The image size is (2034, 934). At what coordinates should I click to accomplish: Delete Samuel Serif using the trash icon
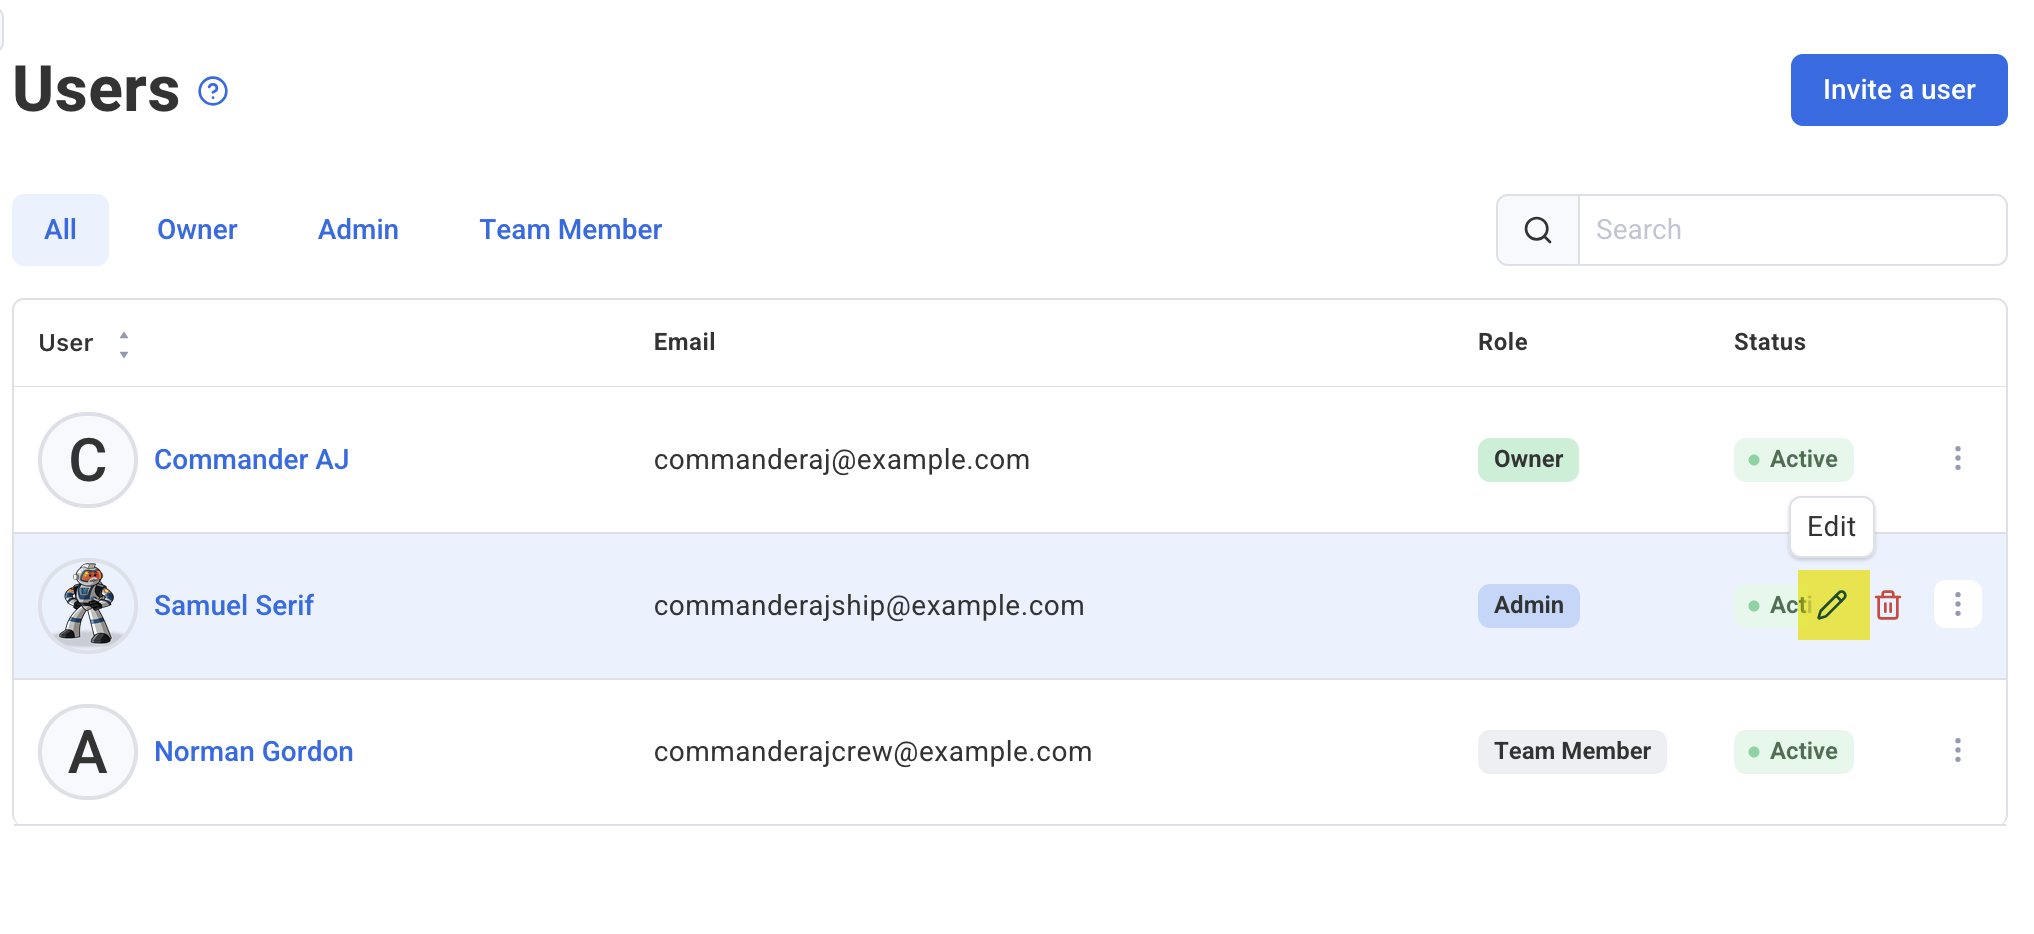1888,605
